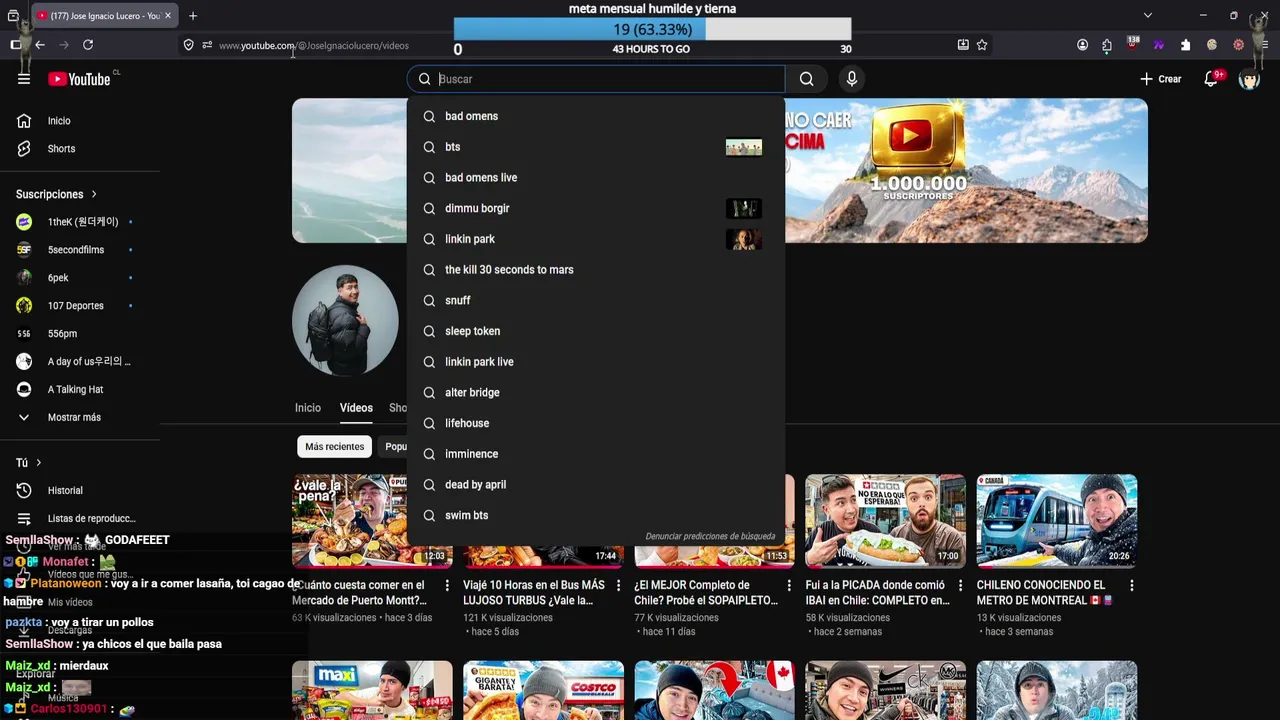The width and height of the screenshot is (1280, 720).
Task: Select 'dimmu borgir' suggestion
Action: (x=596, y=208)
